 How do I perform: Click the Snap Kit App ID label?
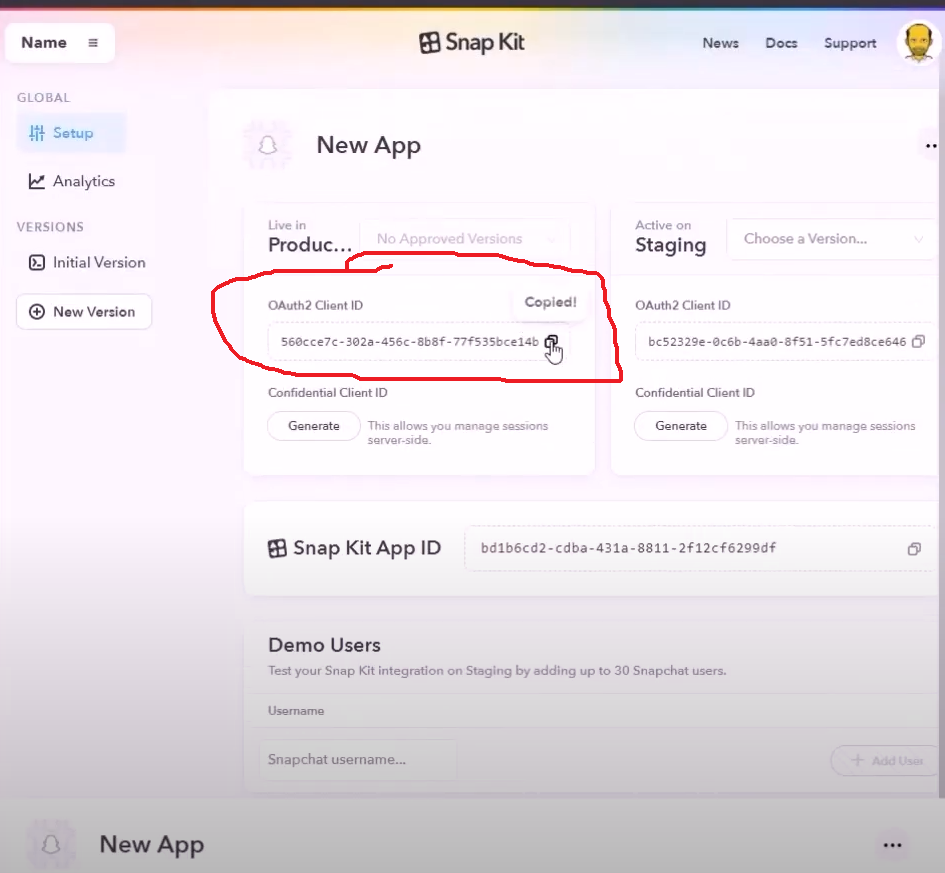point(367,548)
